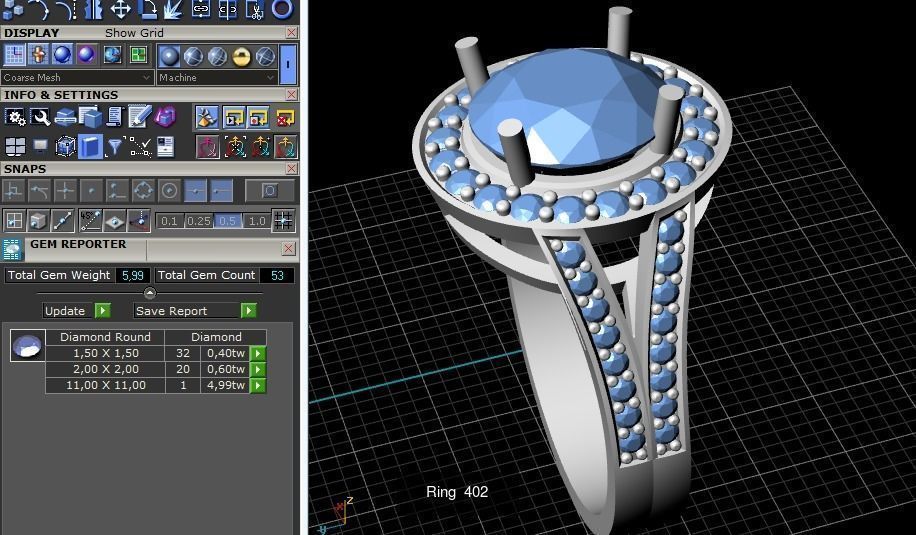The width and height of the screenshot is (916, 535).
Task: Collapse the Gem Reporter summary with up arrow
Action: (x=150, y=293)
